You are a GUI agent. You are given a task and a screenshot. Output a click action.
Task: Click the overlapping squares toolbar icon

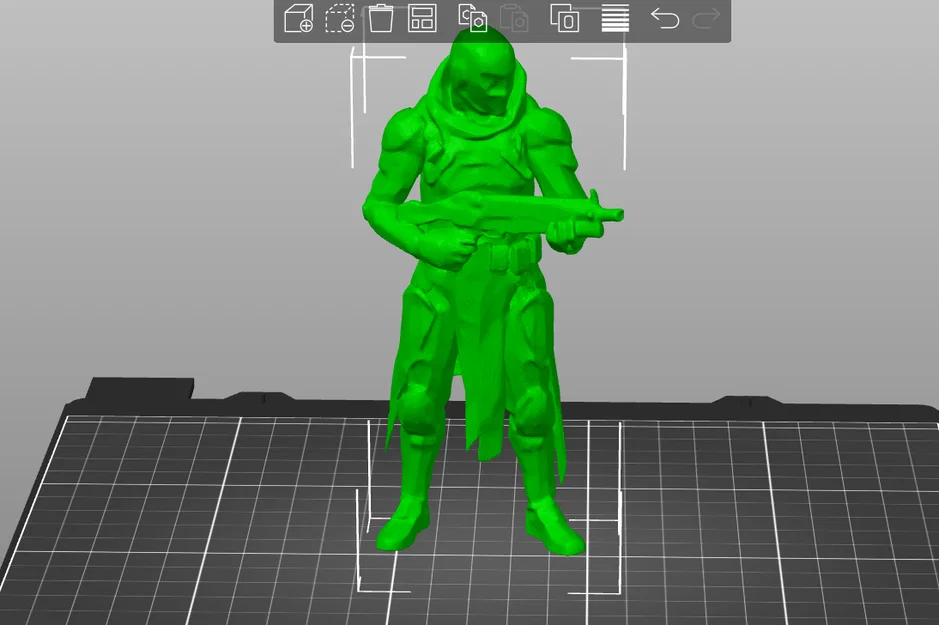pyautogui.click(x=565, y=18)
